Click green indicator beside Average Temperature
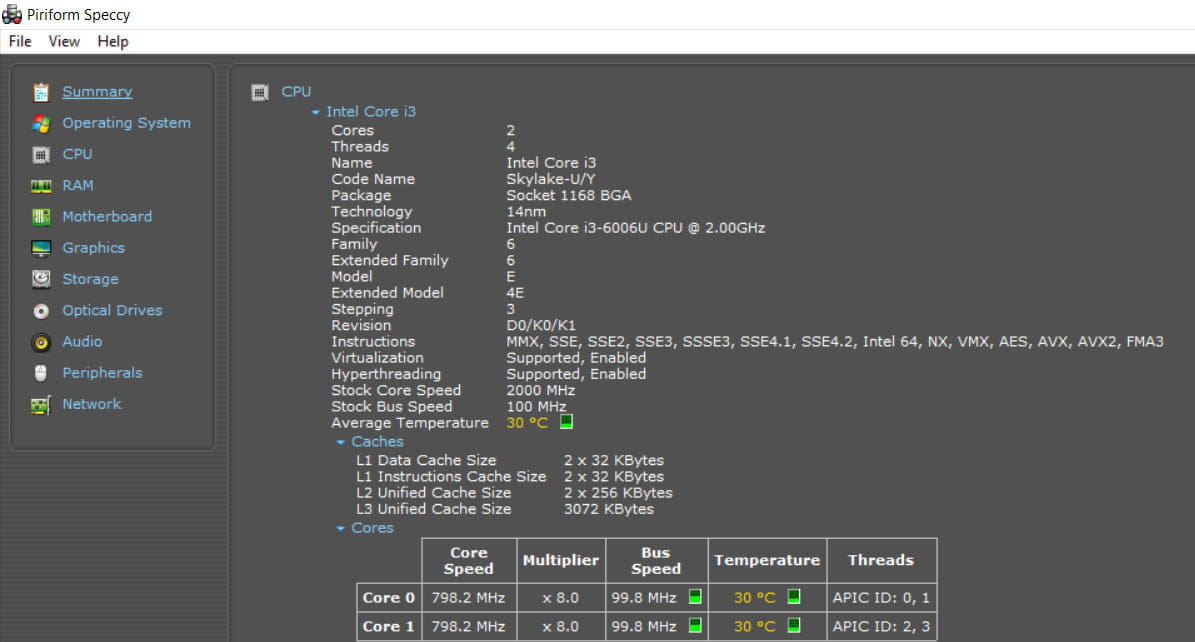Viewport: 1195px width, 642px height. click(566, 422)
